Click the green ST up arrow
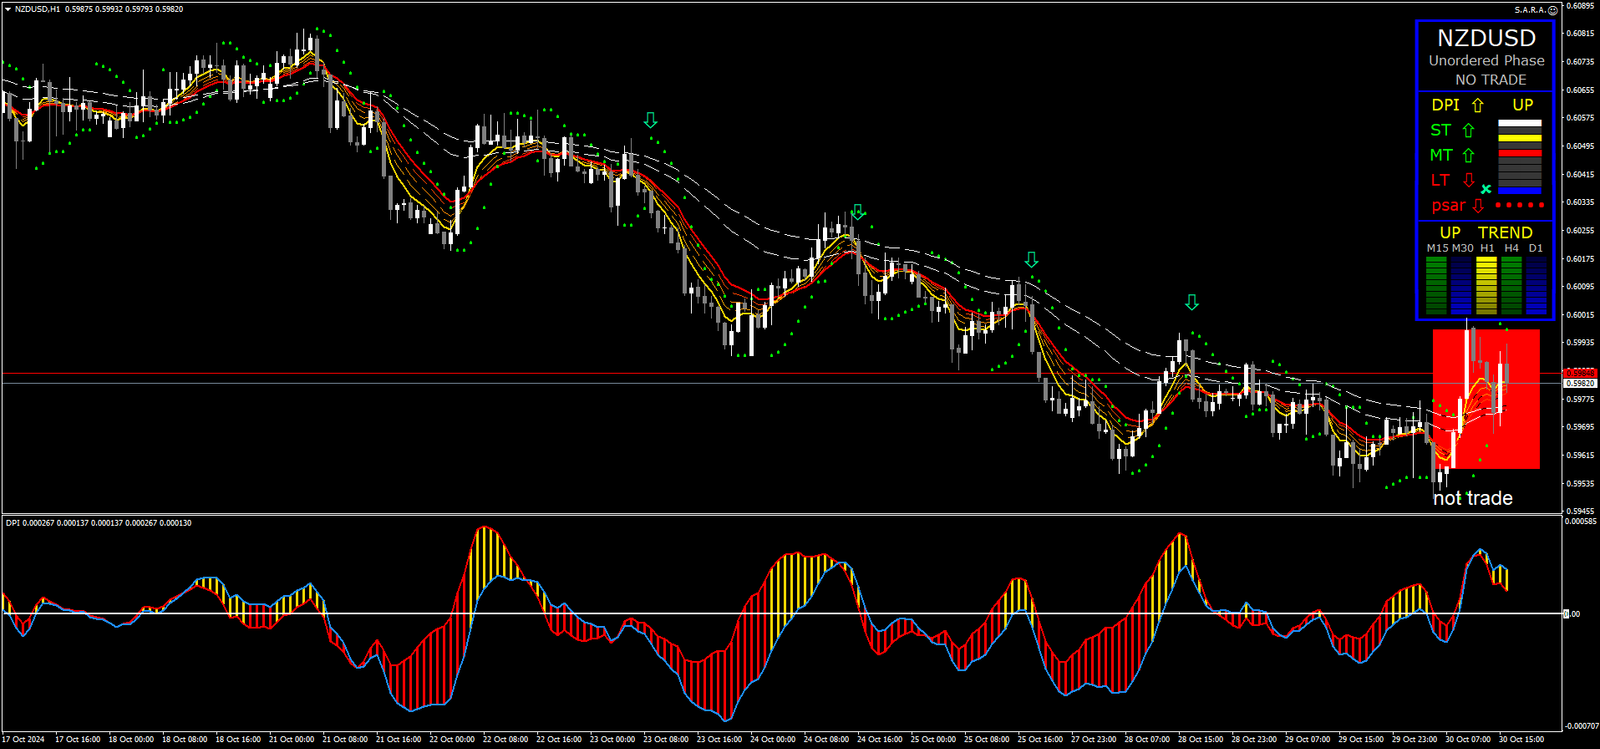 [1468, 130]
